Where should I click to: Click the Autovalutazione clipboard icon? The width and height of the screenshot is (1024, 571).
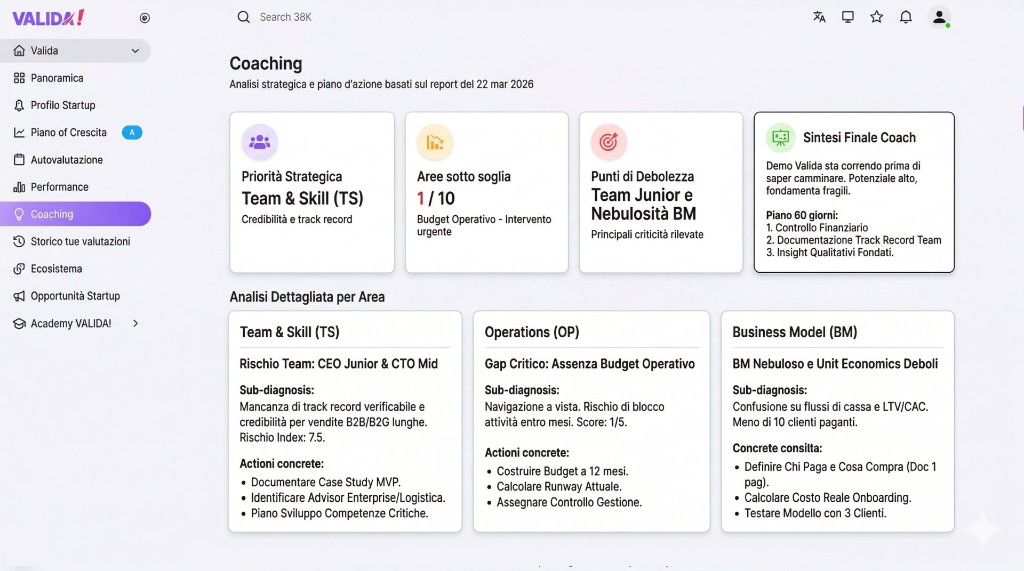19,159
